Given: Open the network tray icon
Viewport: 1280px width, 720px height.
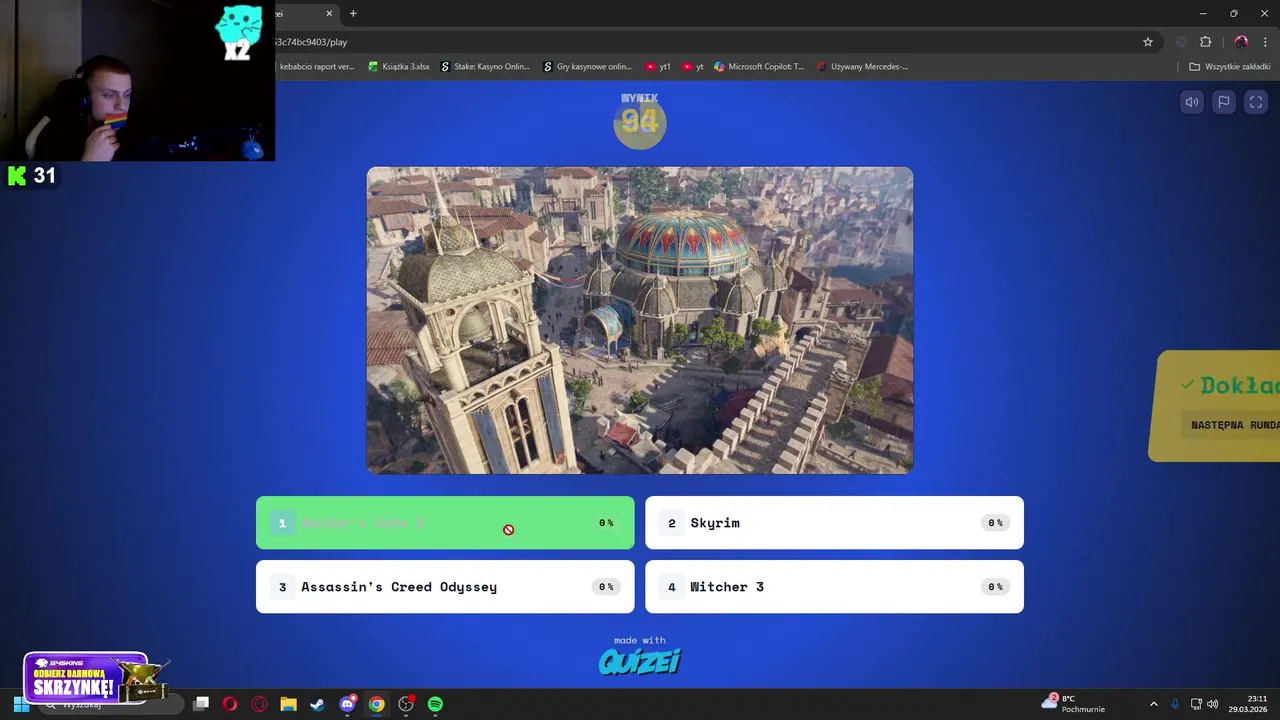Looking at the screenshot, I should (x=1196, y=704).
